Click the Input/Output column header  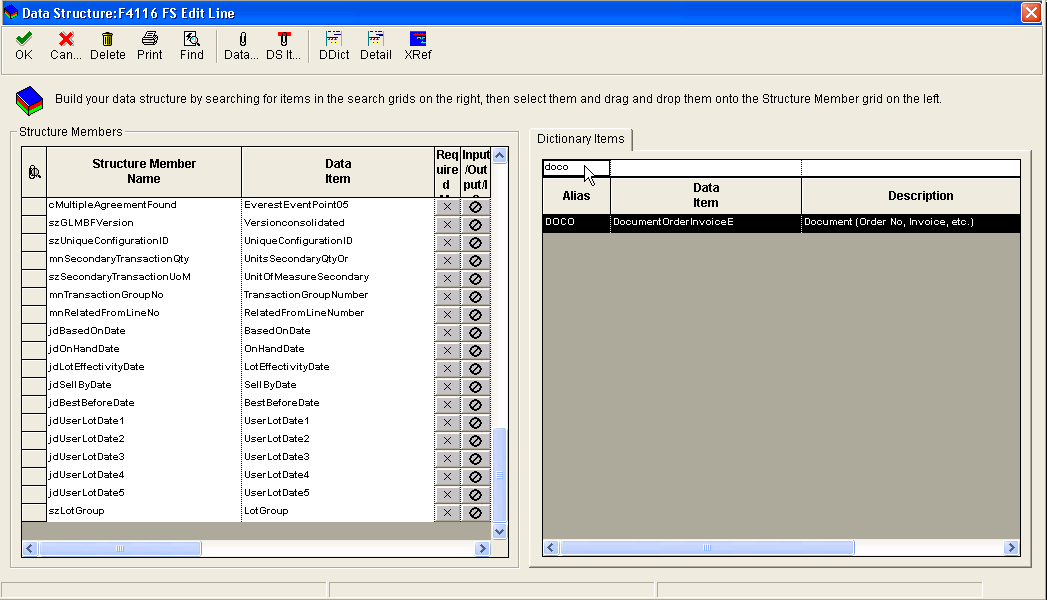click(475, 172)
